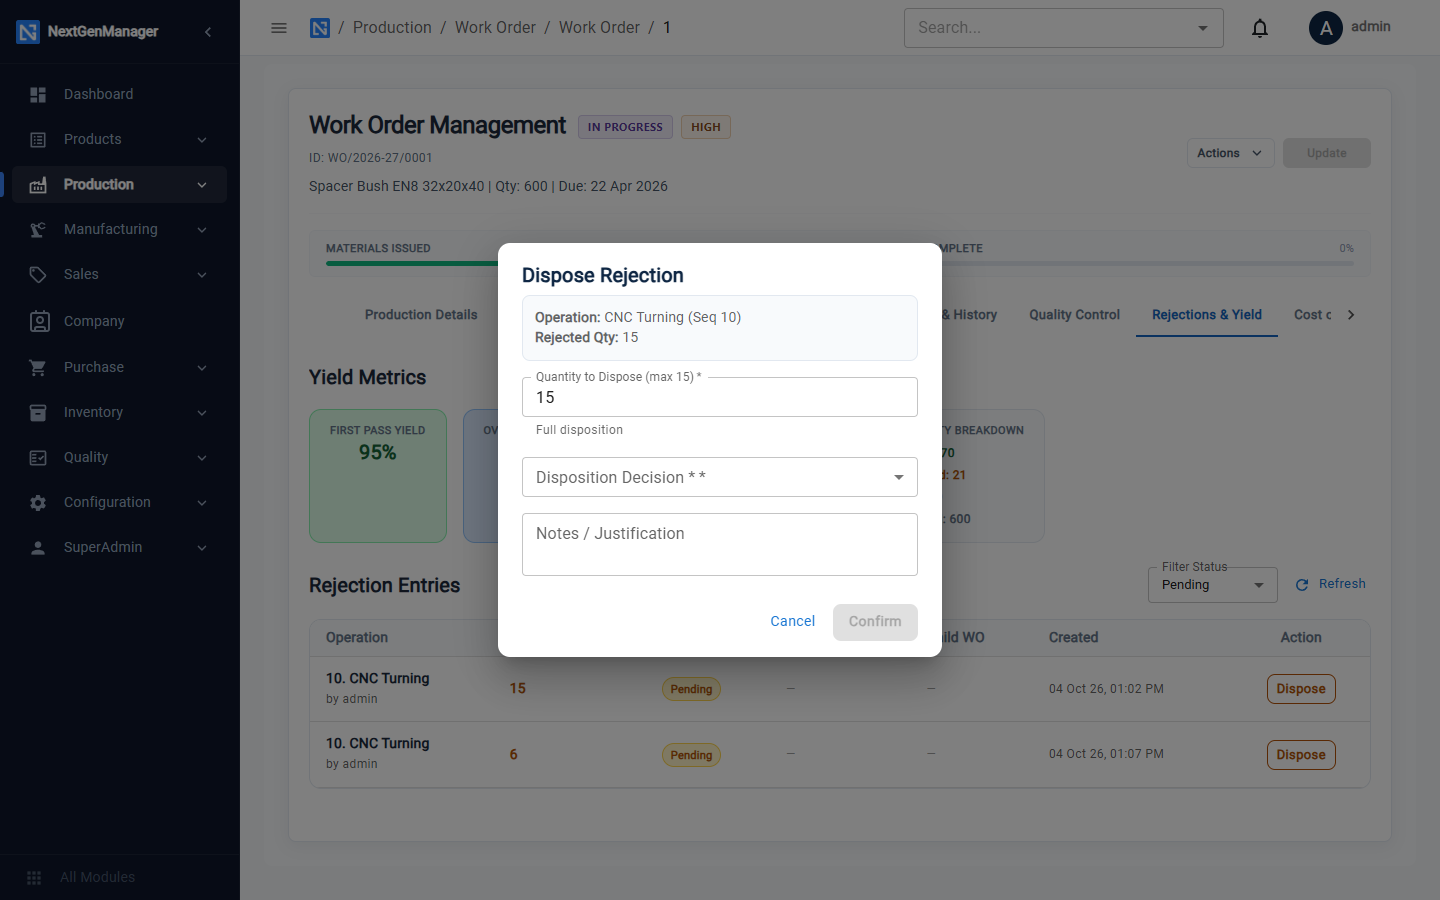Screen dimensions: 1440x900
Task: Open the Disposition Decision dropdown
Action: (x=720, y=477)
